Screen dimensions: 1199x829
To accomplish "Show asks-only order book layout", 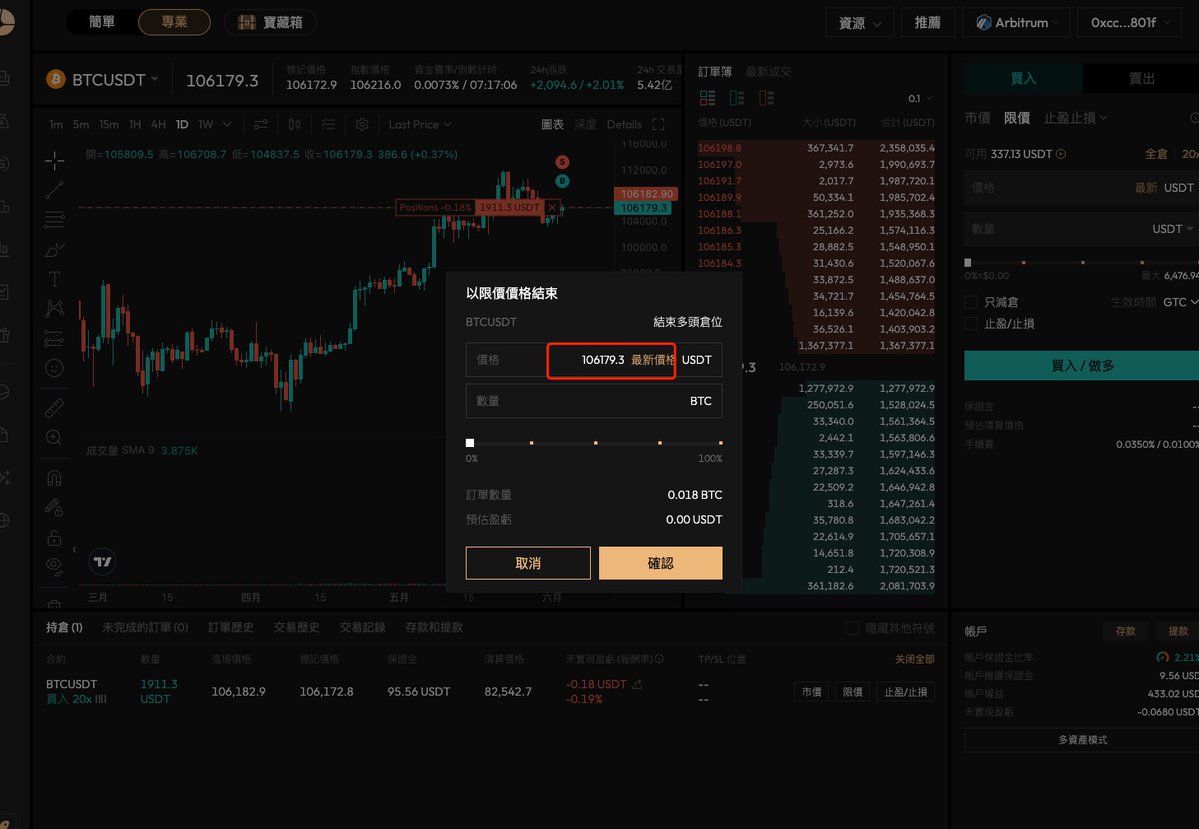I will (x=766, y=98).
